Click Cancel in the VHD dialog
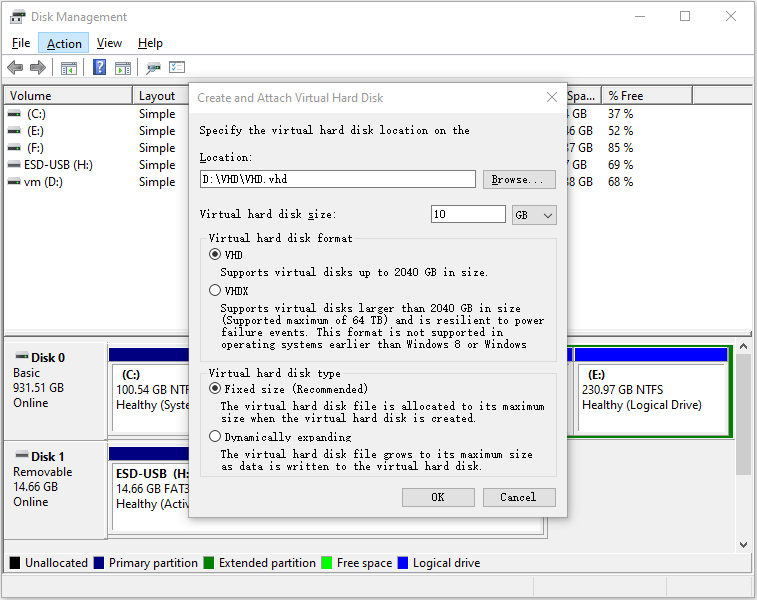Screen dimensions: 757x600 (519, 497)
